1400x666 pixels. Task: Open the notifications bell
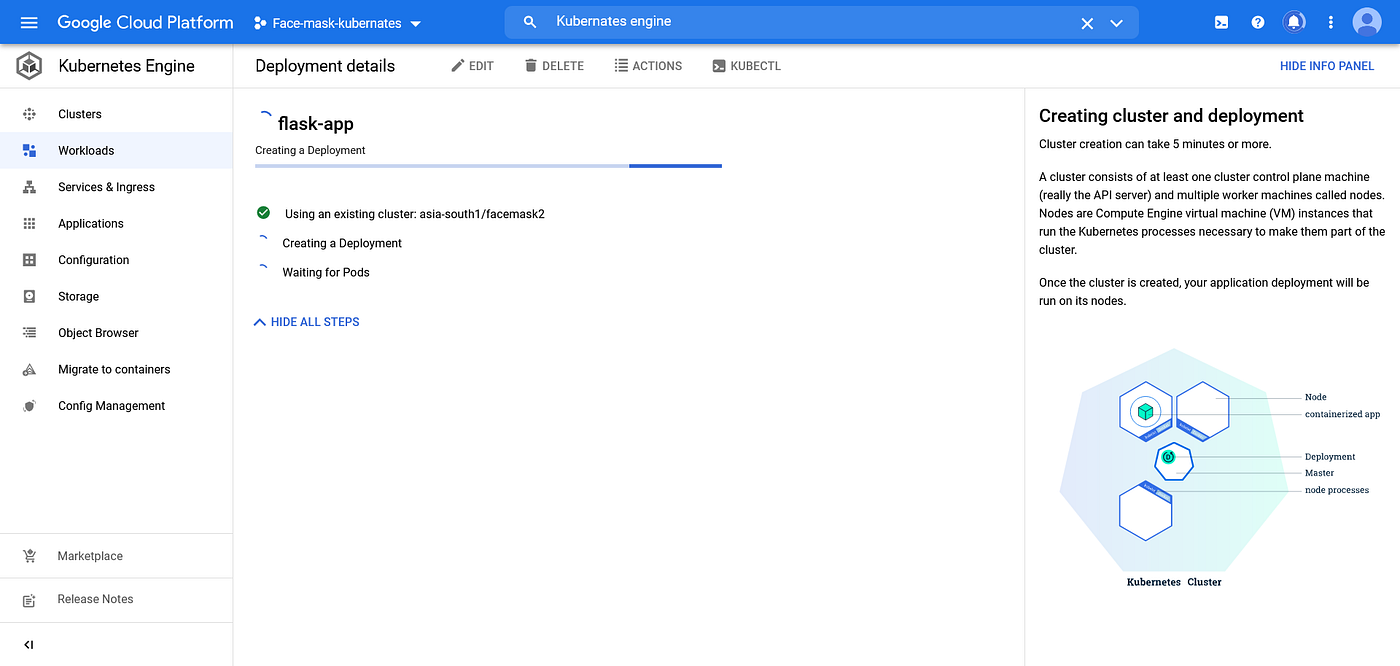pyautogui.click(x=1294, y=22)
